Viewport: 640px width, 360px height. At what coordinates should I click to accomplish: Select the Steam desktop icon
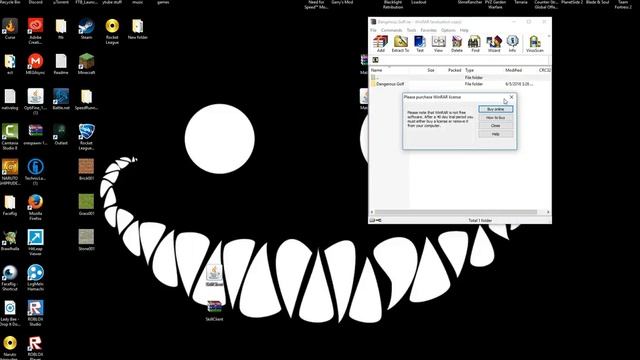click(87, 29)
